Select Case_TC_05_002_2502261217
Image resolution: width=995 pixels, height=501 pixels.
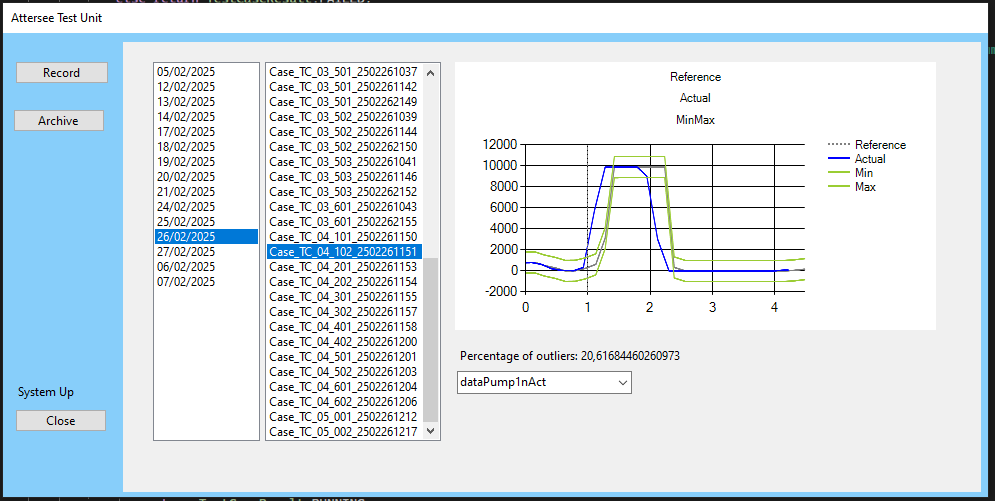(345, 432)
